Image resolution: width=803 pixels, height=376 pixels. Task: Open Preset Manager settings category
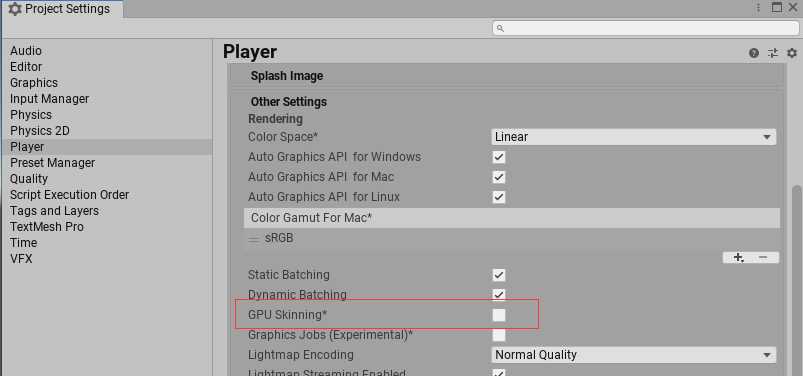[52, 162]
